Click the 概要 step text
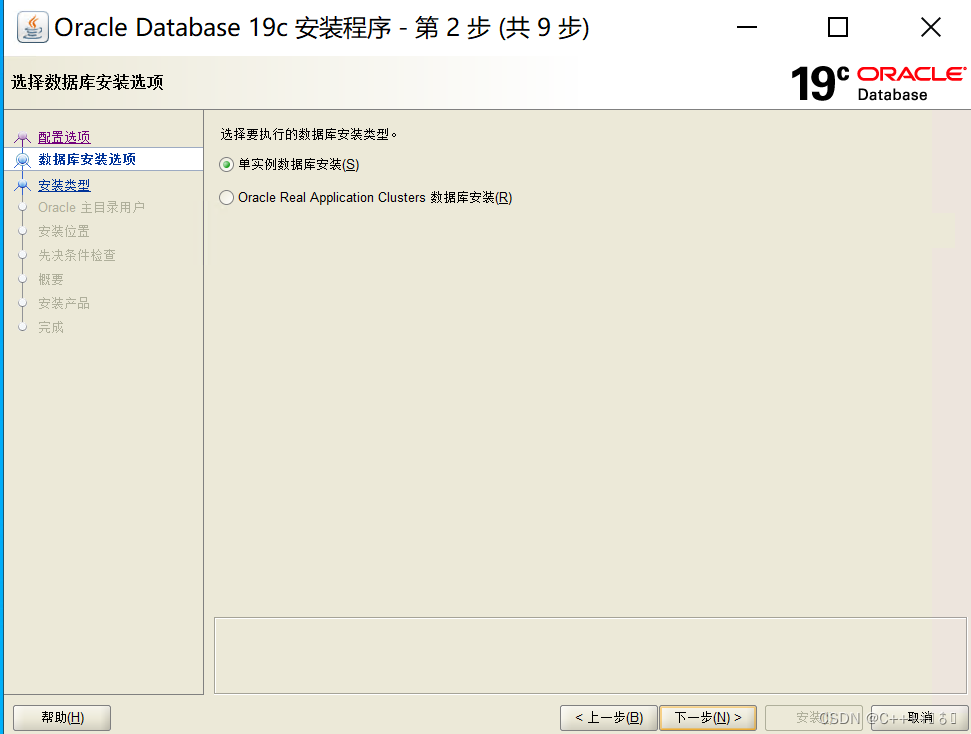The image size is (971, 734). point(51,279)
